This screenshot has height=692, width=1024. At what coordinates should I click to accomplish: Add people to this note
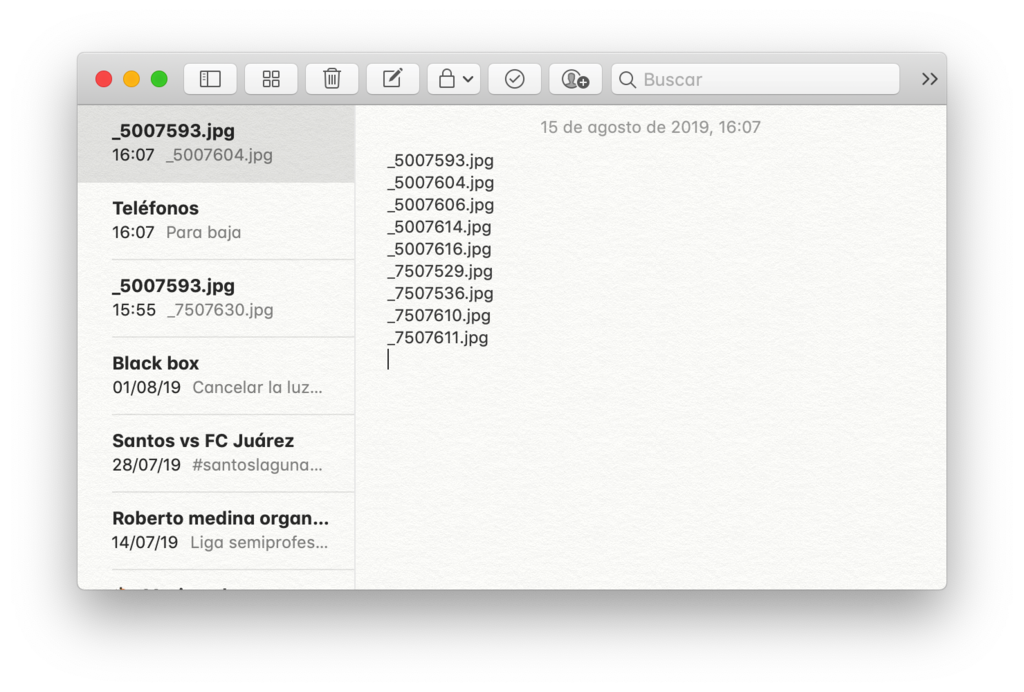(575, 79)
